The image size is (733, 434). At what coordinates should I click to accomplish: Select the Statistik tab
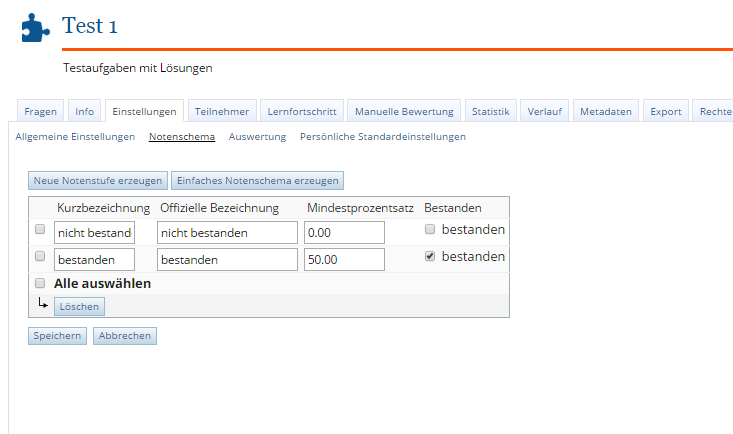coord(491,112)
